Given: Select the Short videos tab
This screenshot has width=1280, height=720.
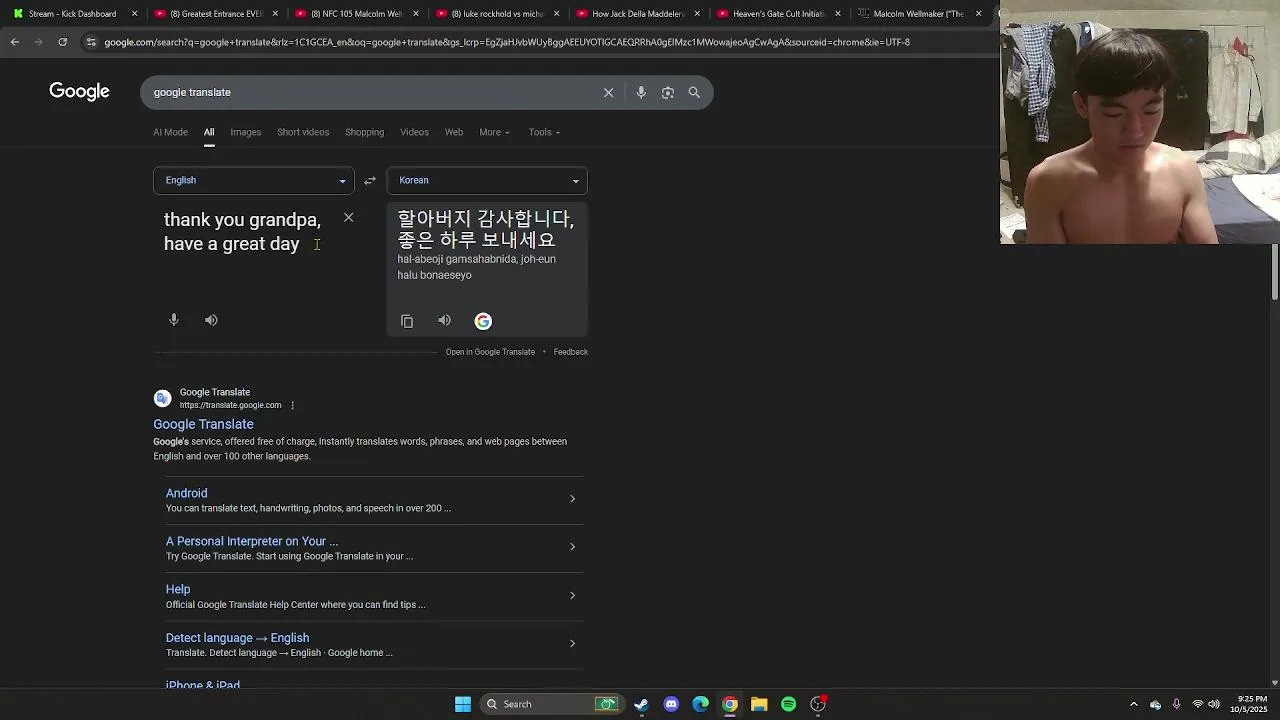Looking at the screenshot, I should tap(303, 132).
